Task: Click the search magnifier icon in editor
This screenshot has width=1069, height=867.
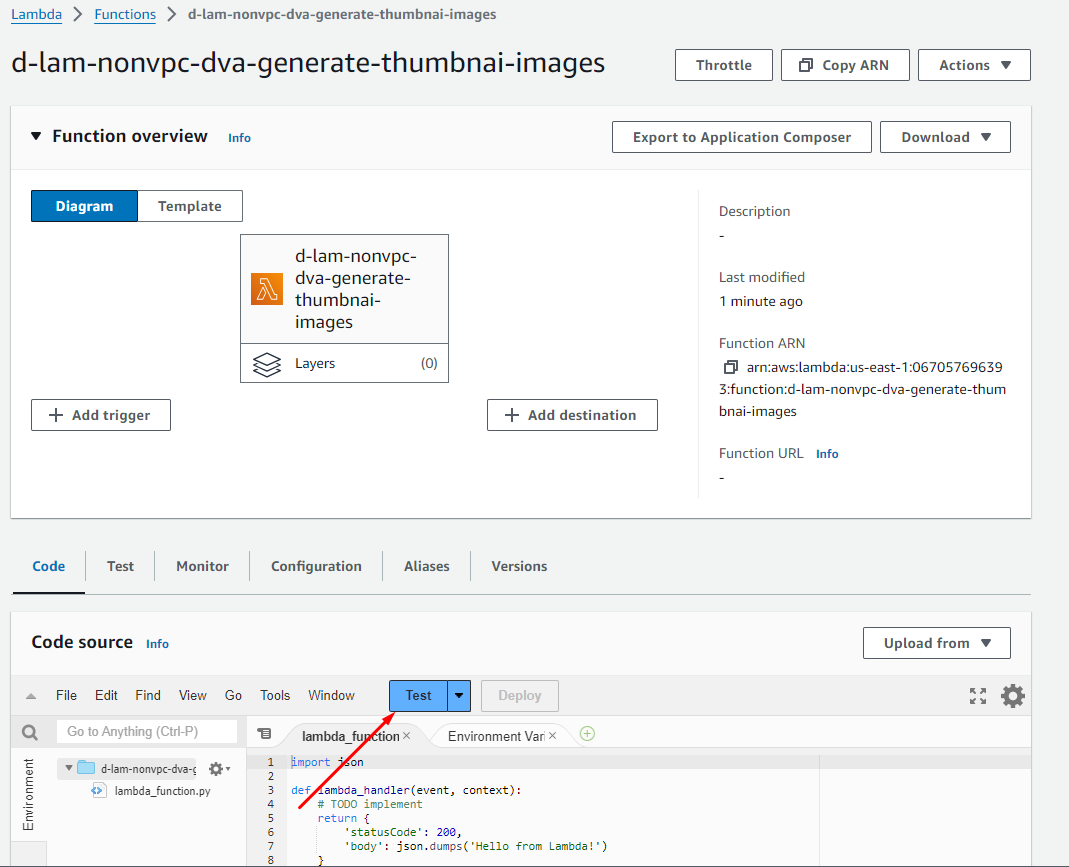Action: click(x=30, y=732)
